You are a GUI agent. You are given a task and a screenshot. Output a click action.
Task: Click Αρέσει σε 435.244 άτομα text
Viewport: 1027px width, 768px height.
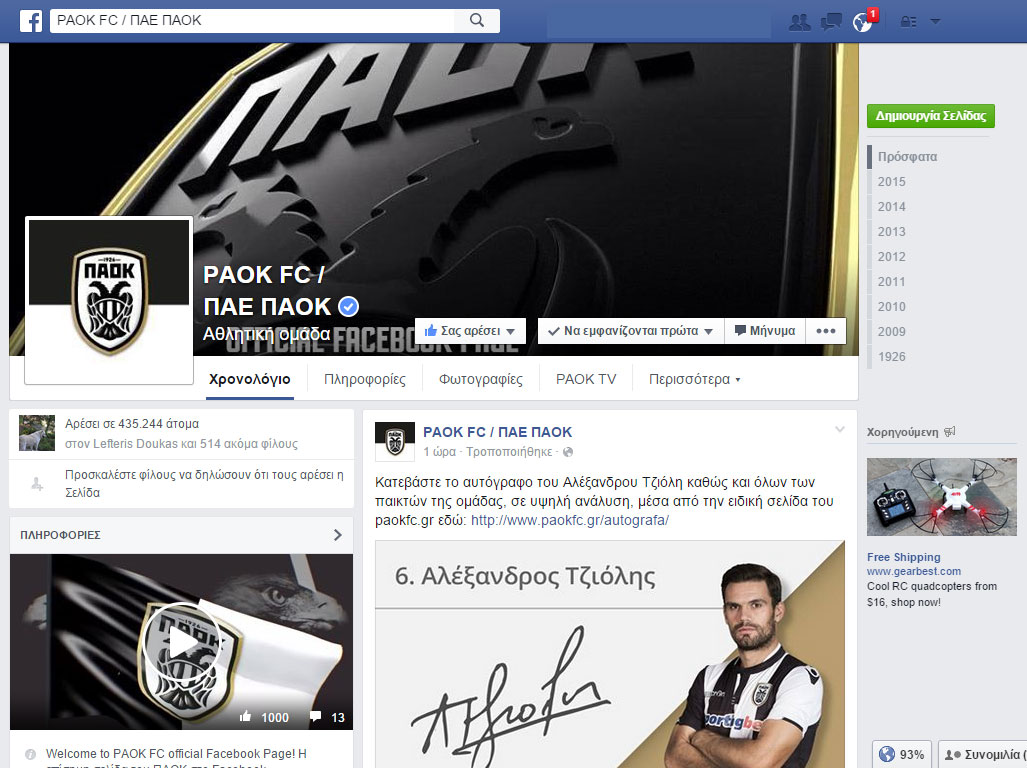[132, 424]
